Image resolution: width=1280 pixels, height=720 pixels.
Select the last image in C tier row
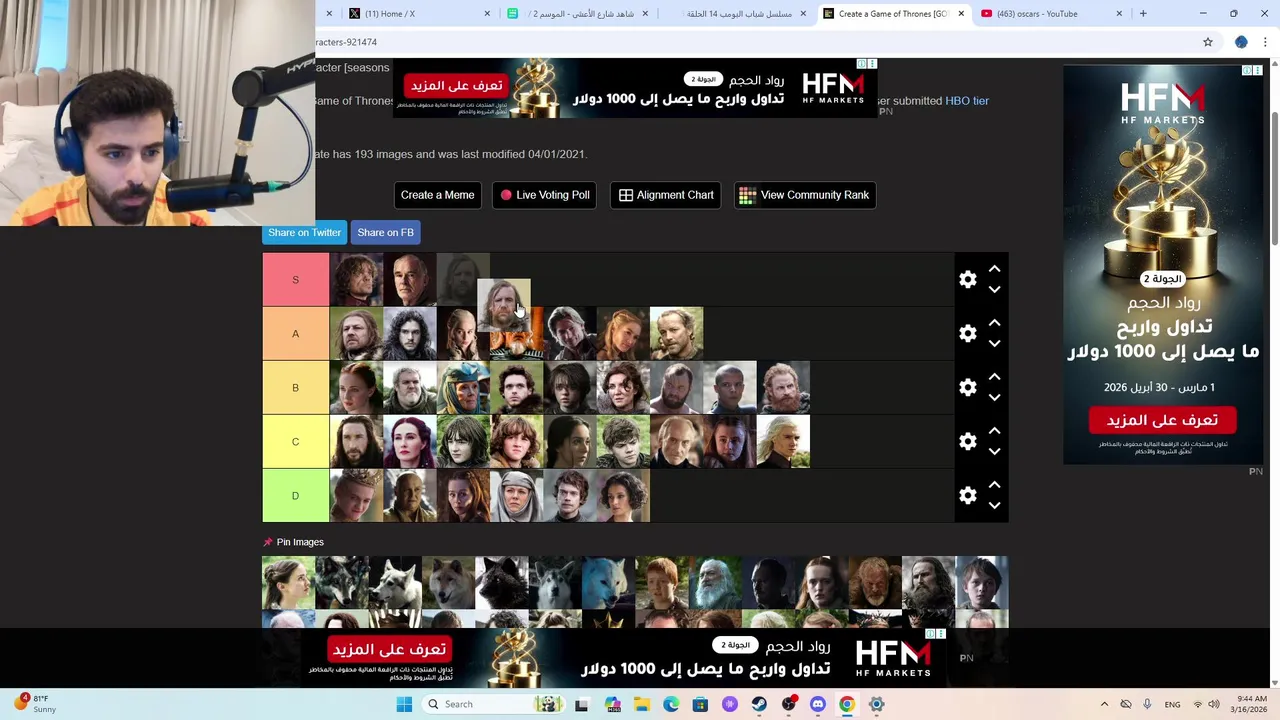click(x=784, y=442)
